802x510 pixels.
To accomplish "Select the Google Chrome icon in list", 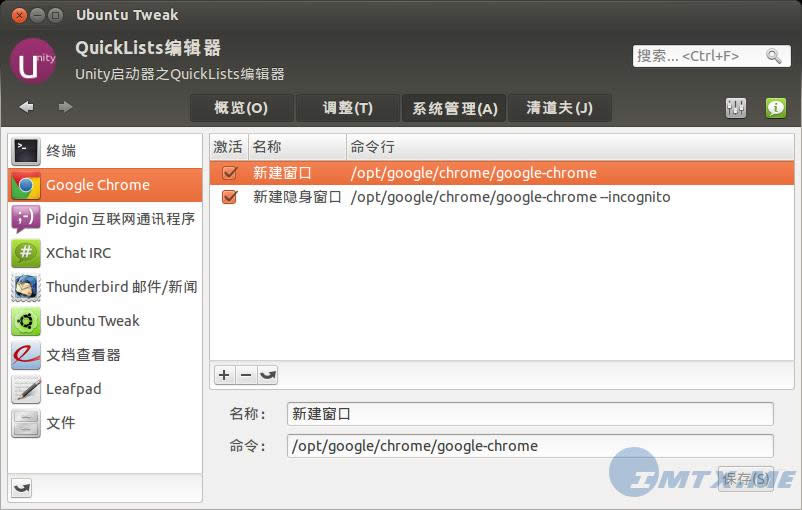I will coord(26,185).
